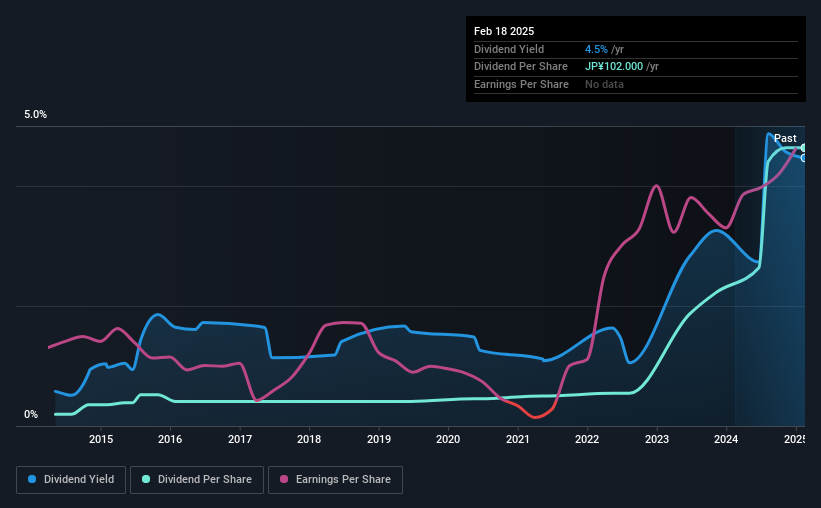The image size is (821, 508).
Task: Click the 0% y-axis label
Action: (31, 414)
